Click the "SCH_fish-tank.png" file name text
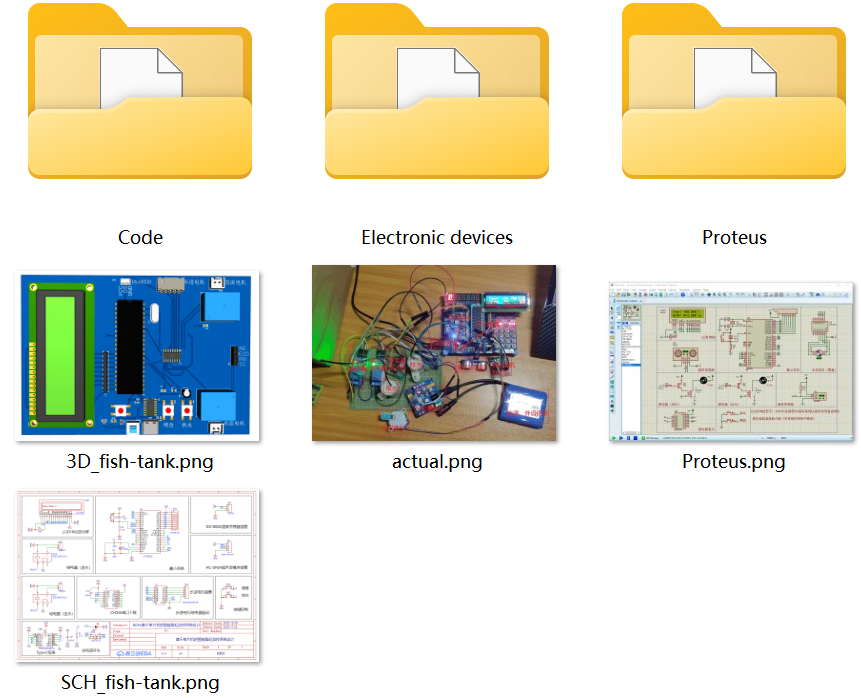Image resolution: width=861 pixels, height=698 pixels. click(139, 684)
